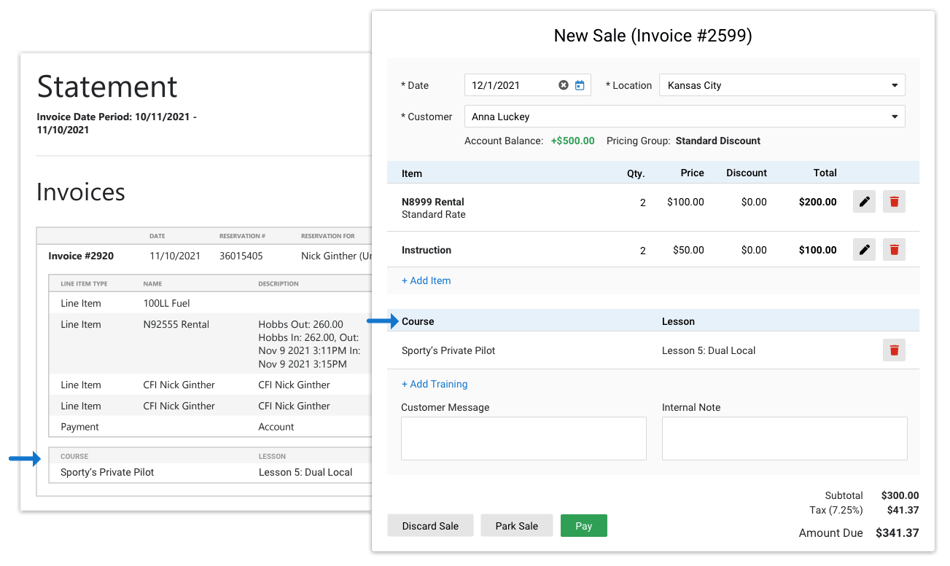Image resolution: width=950 pixels, height=566 pixels.
Task: Select the +$500.00 account balance value
Action: 573,141
